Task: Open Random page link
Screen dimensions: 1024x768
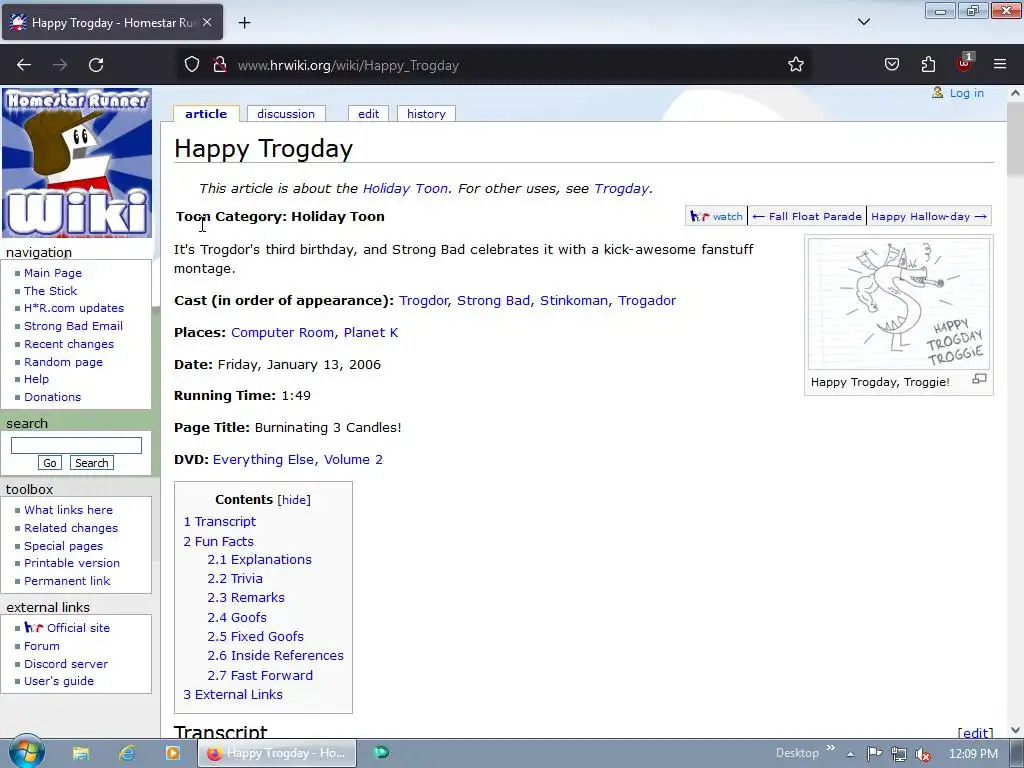Action: coord(63,362)
